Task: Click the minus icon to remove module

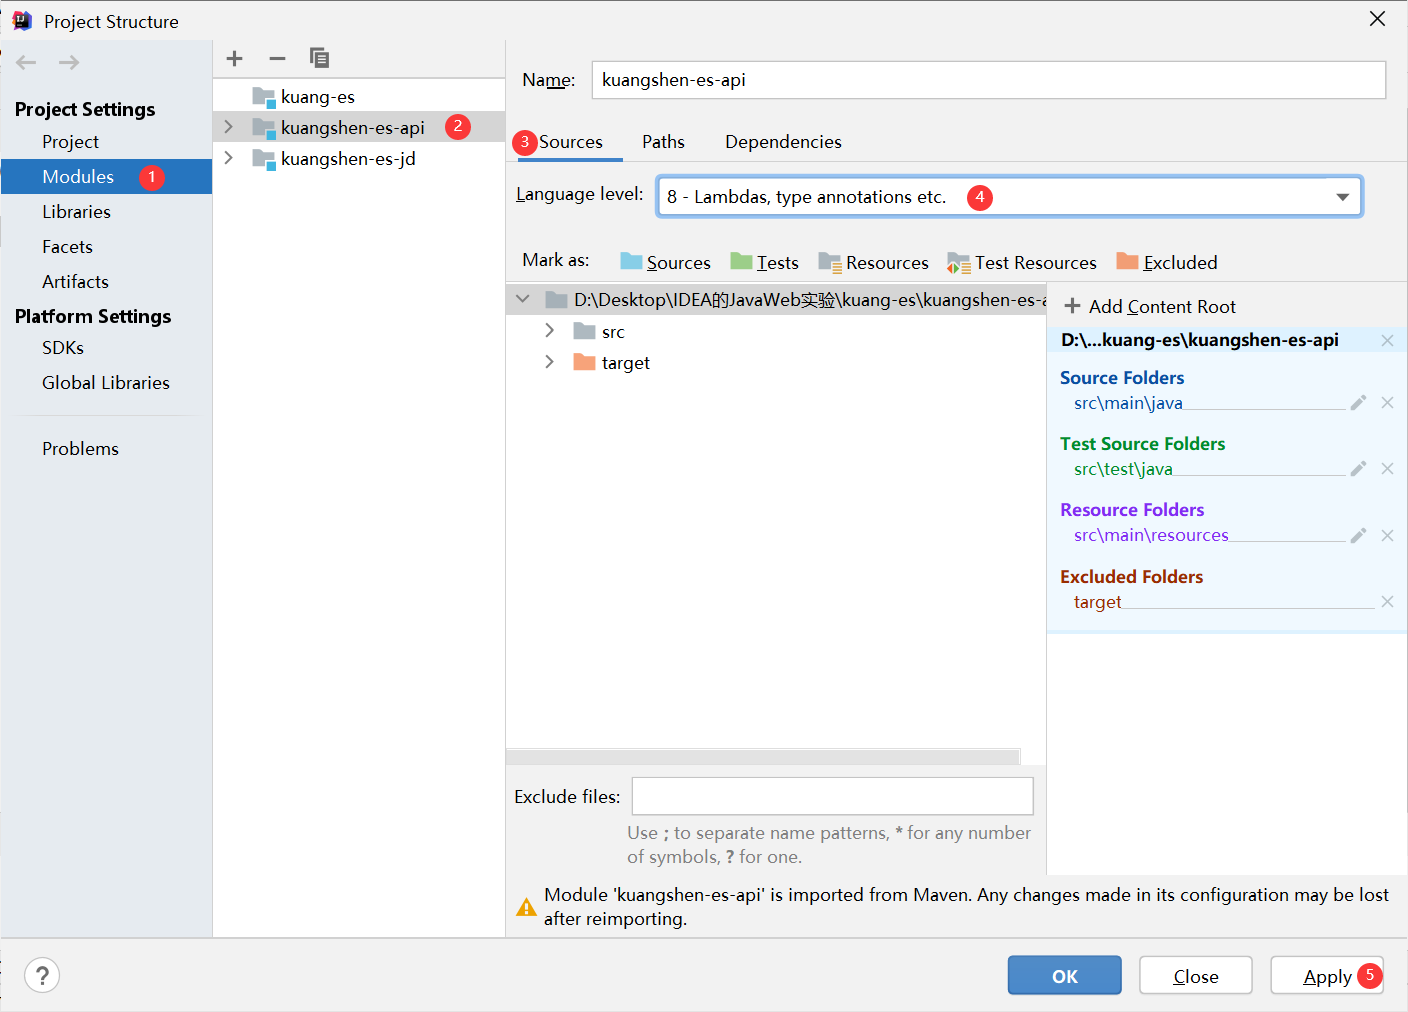Action: (x=277, y=59)
